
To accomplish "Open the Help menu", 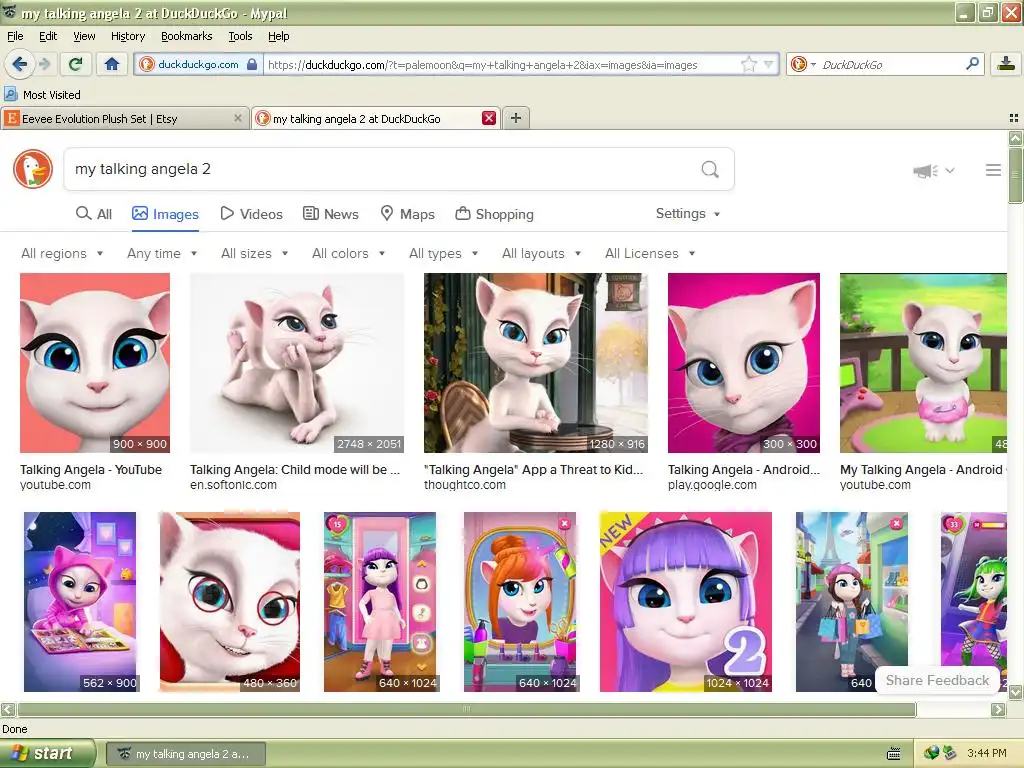I will (278, 36).
